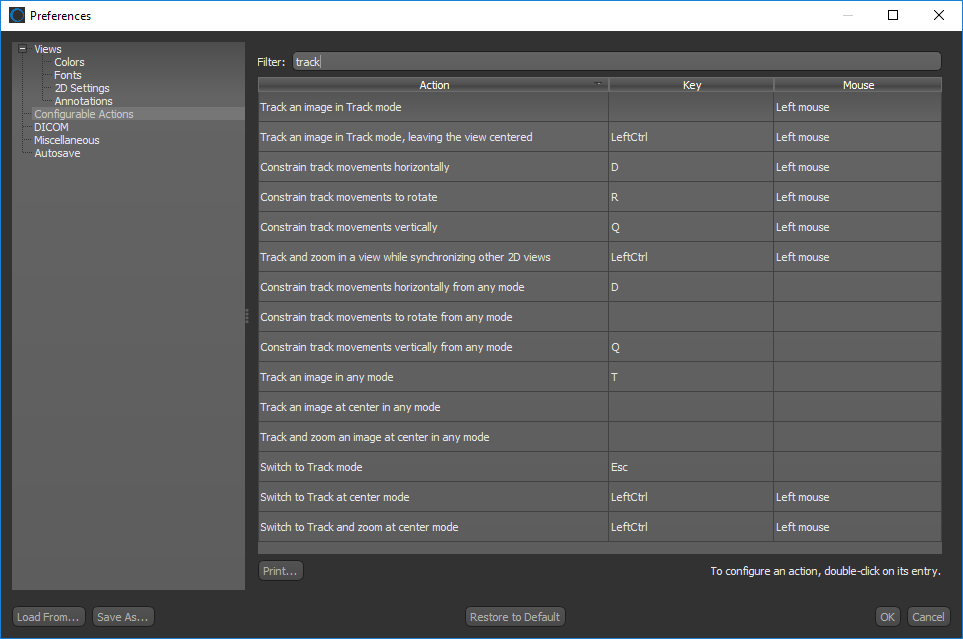The height and width of the screenshot is (639, 963).
Task: Click the Preferences app icon in title bar
Action: click(17, 16)
